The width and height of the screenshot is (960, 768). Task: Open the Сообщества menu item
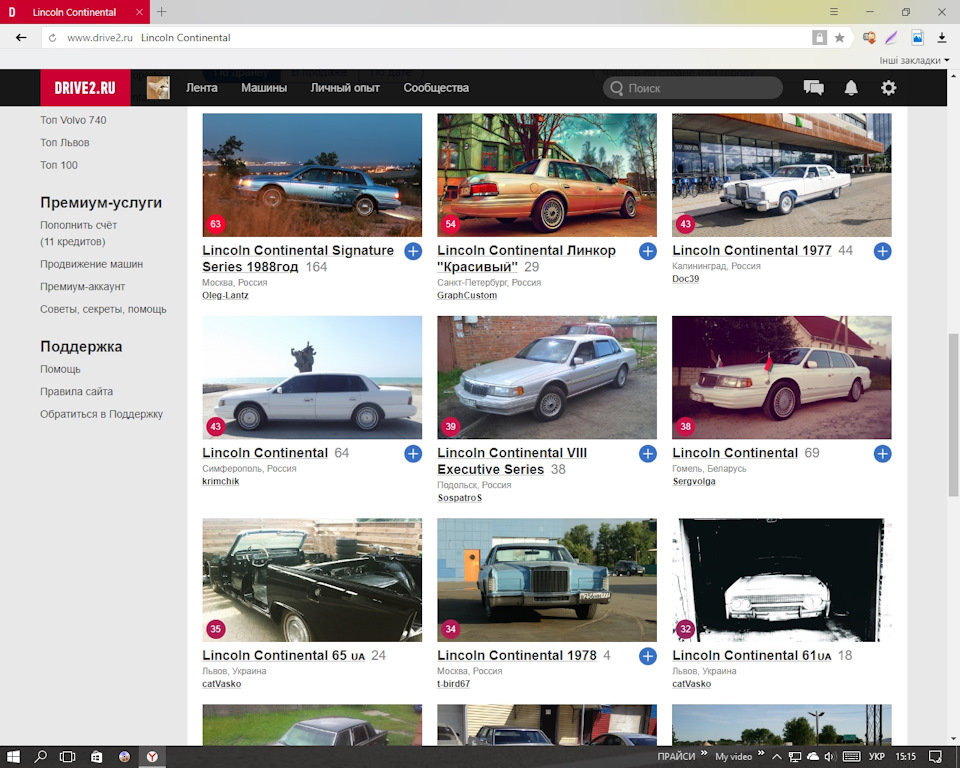click(436, 88)
